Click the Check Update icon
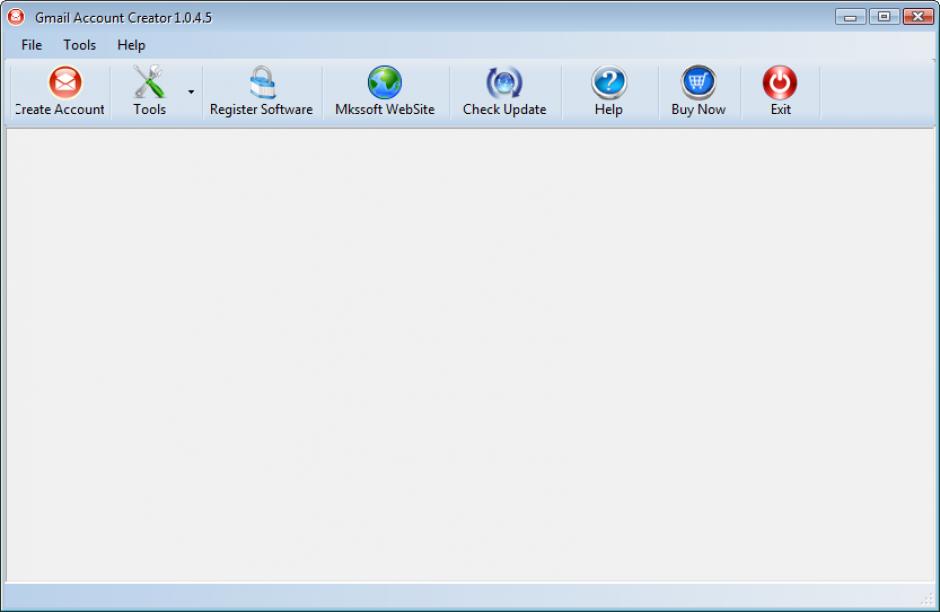The image size is (940, 612). pos(504,82)
